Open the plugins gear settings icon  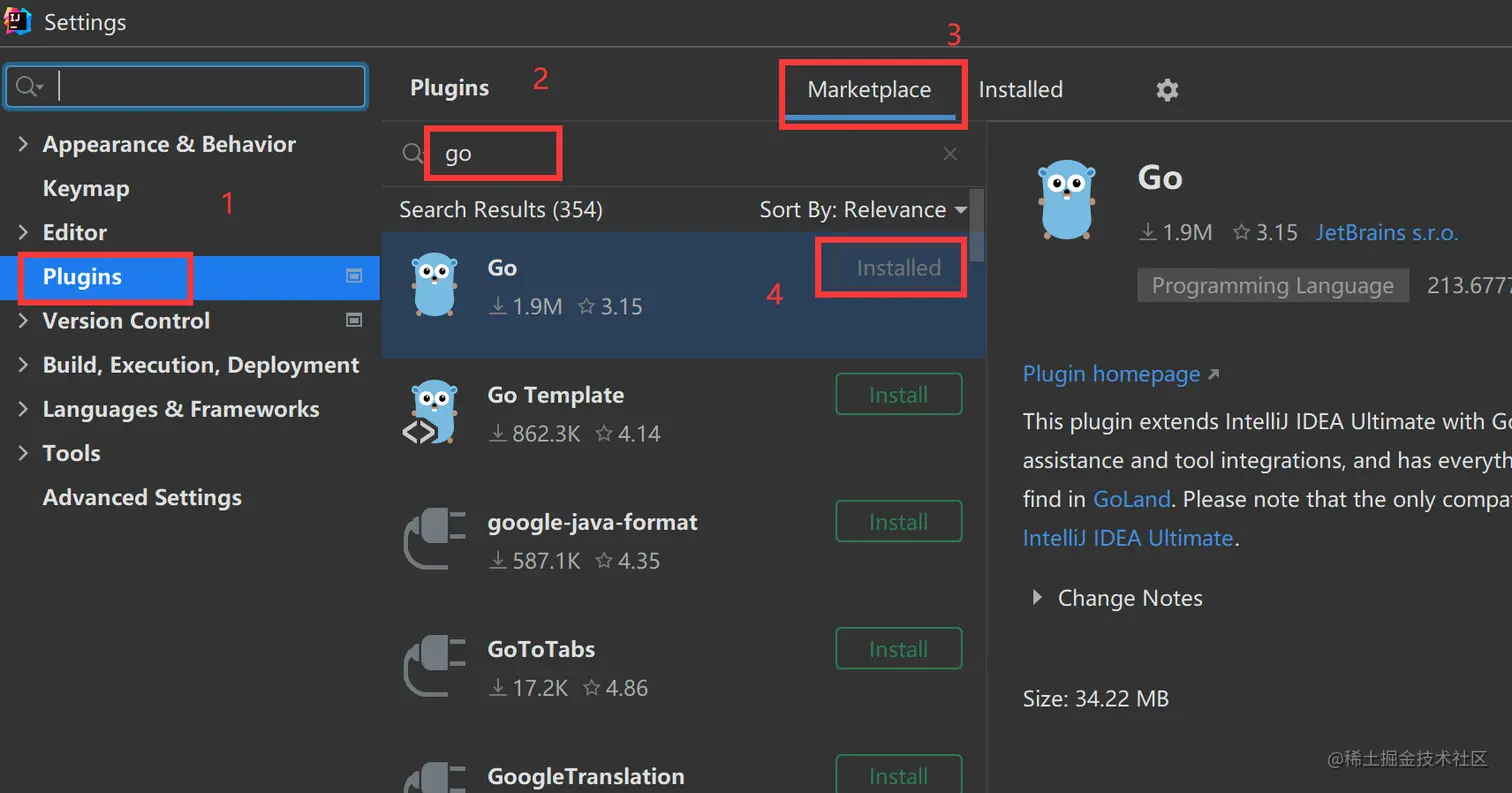tap(1167, 90)
